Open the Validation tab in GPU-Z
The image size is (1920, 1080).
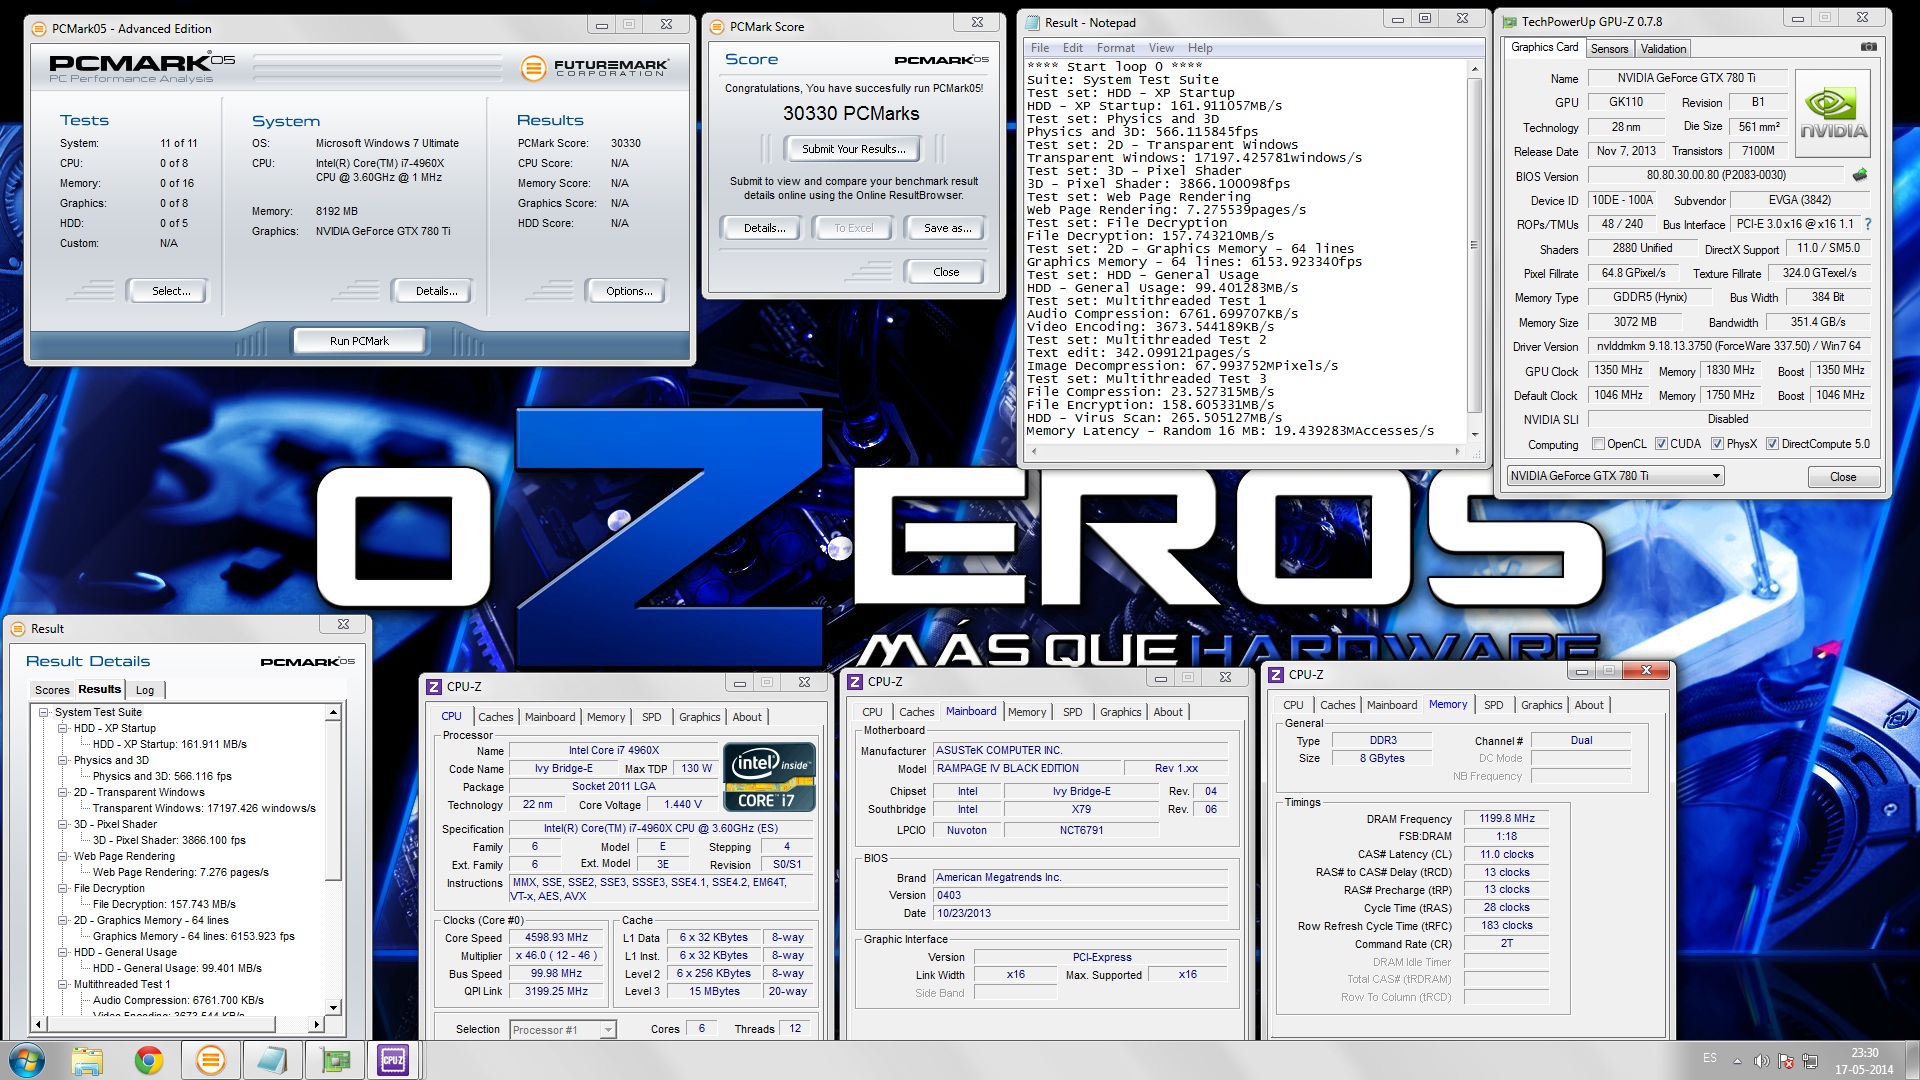tap(1663, 49)
